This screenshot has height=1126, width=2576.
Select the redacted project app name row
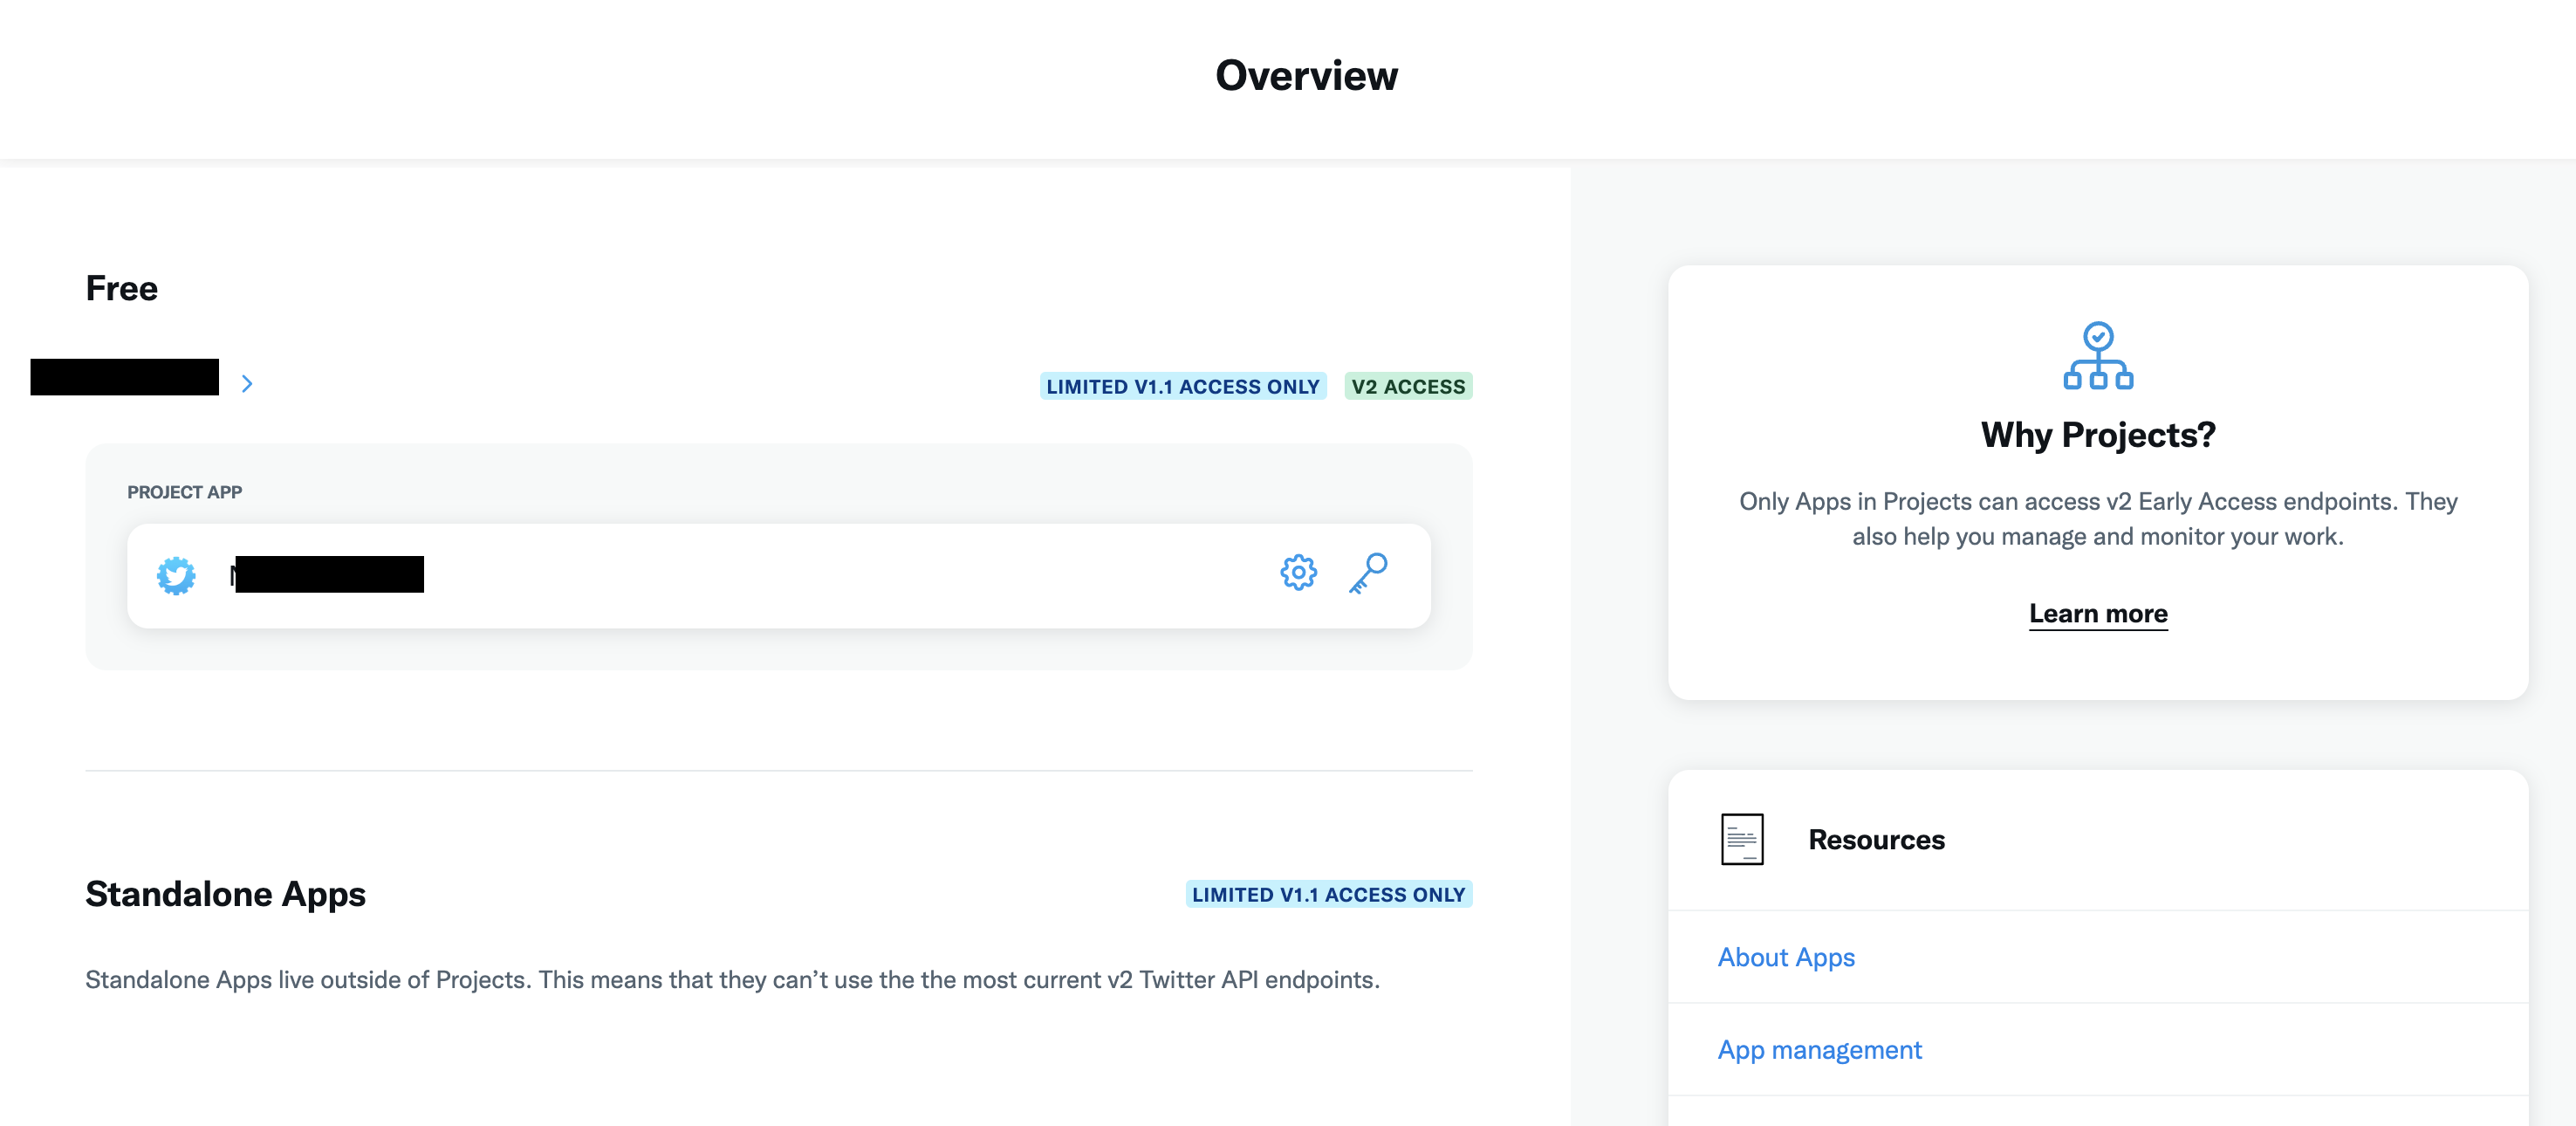[x=325, y=574]
